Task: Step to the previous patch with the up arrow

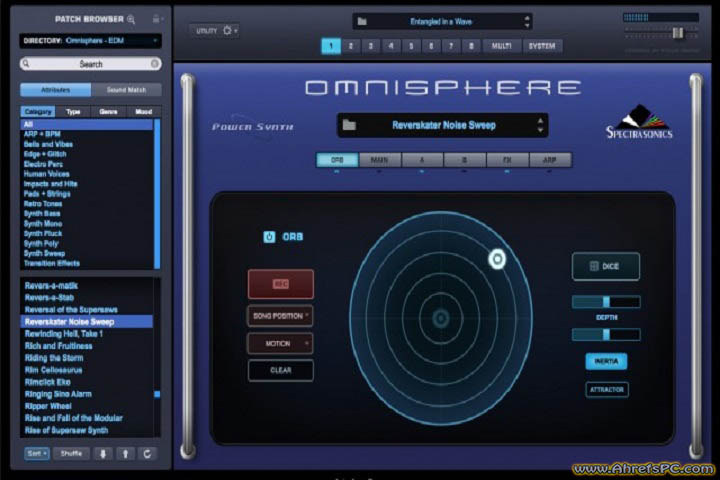Action: [125, 454]
